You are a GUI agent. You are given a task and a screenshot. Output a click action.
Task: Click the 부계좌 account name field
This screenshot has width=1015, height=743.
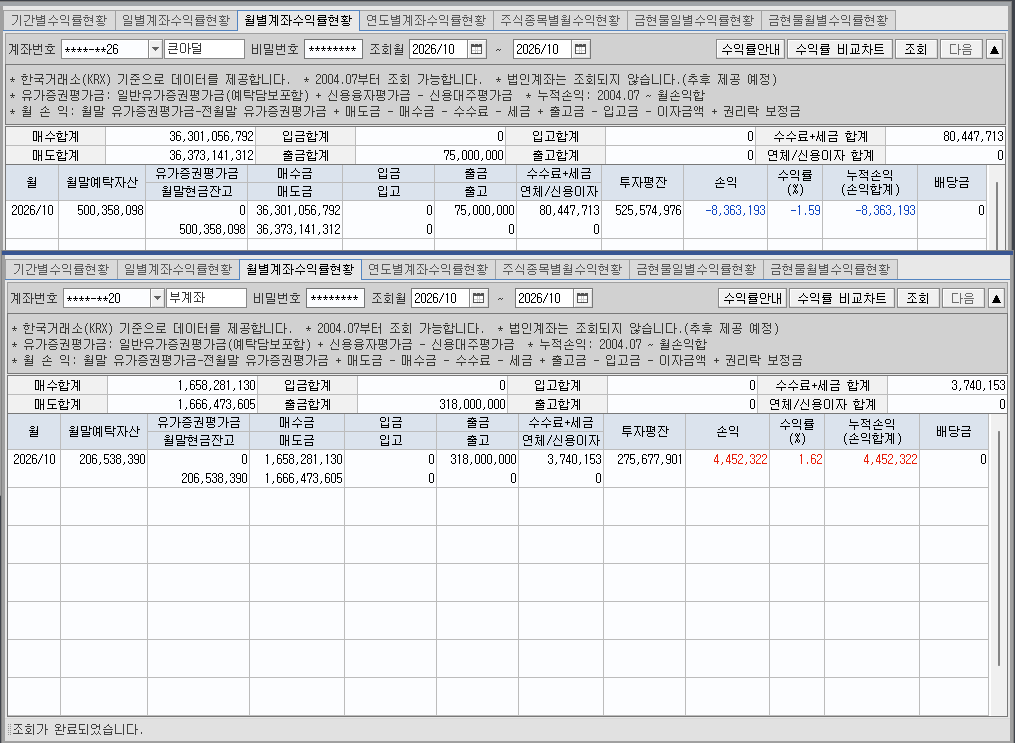pos(206,298)
